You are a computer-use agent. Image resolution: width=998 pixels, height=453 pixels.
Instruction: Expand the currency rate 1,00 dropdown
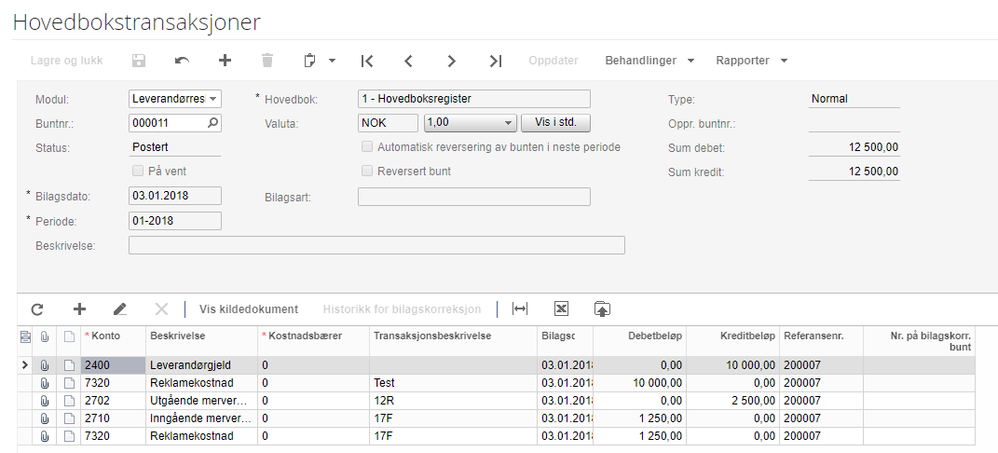click(508, 123)
